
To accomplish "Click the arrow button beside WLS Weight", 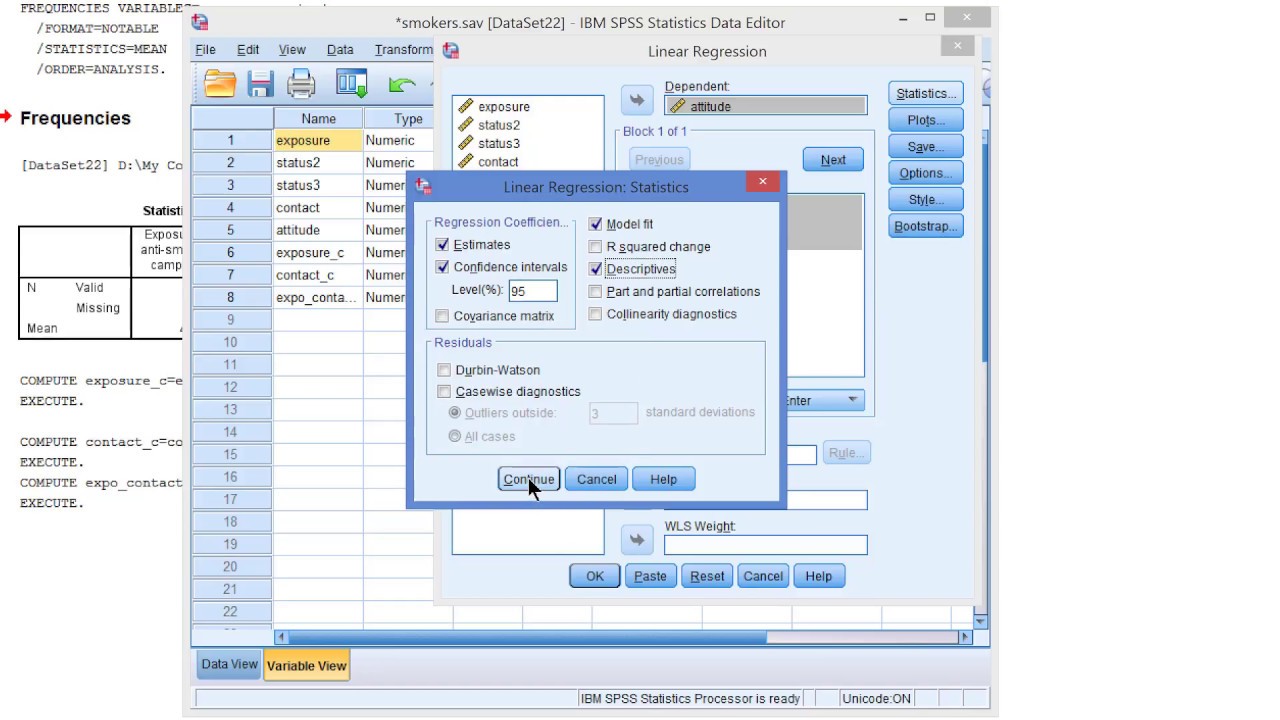I will pyautogui.click(x=637, y=540).
